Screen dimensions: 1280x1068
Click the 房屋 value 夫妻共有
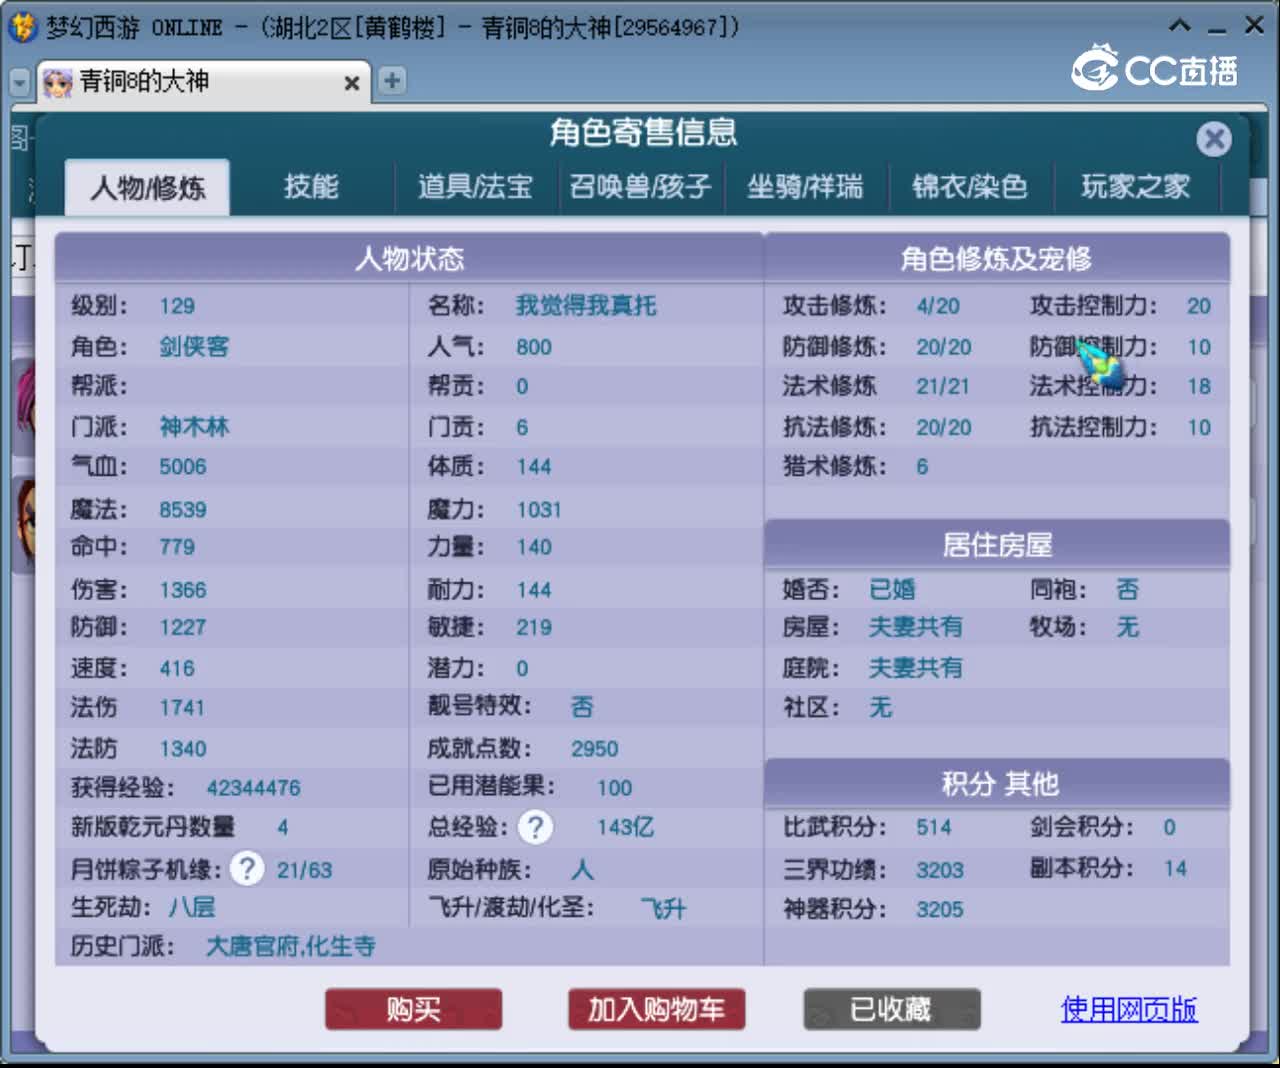pos(915,627)
